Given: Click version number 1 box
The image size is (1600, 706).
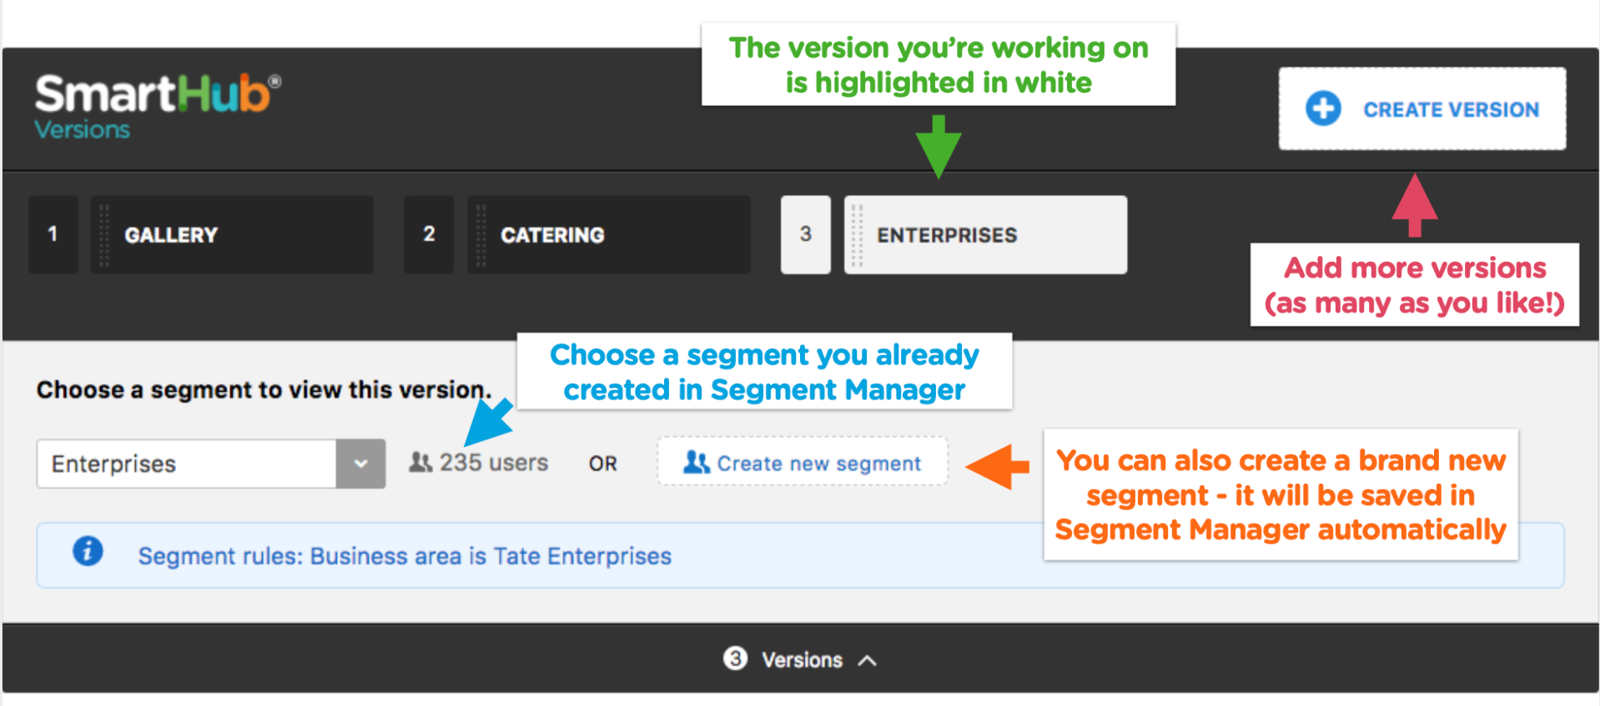Looking at the screenshot, I should [53, 235].
